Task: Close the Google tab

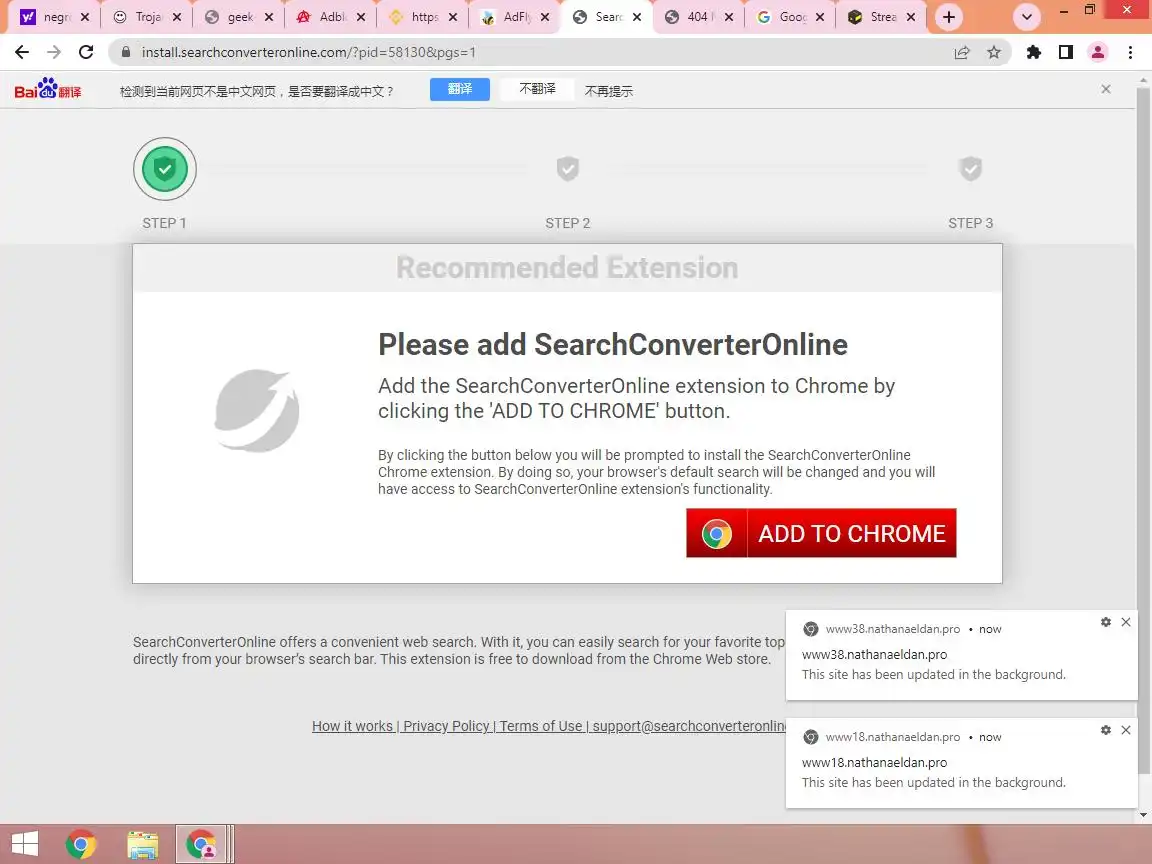Action: pyautogui.click(x=820, y=17)
